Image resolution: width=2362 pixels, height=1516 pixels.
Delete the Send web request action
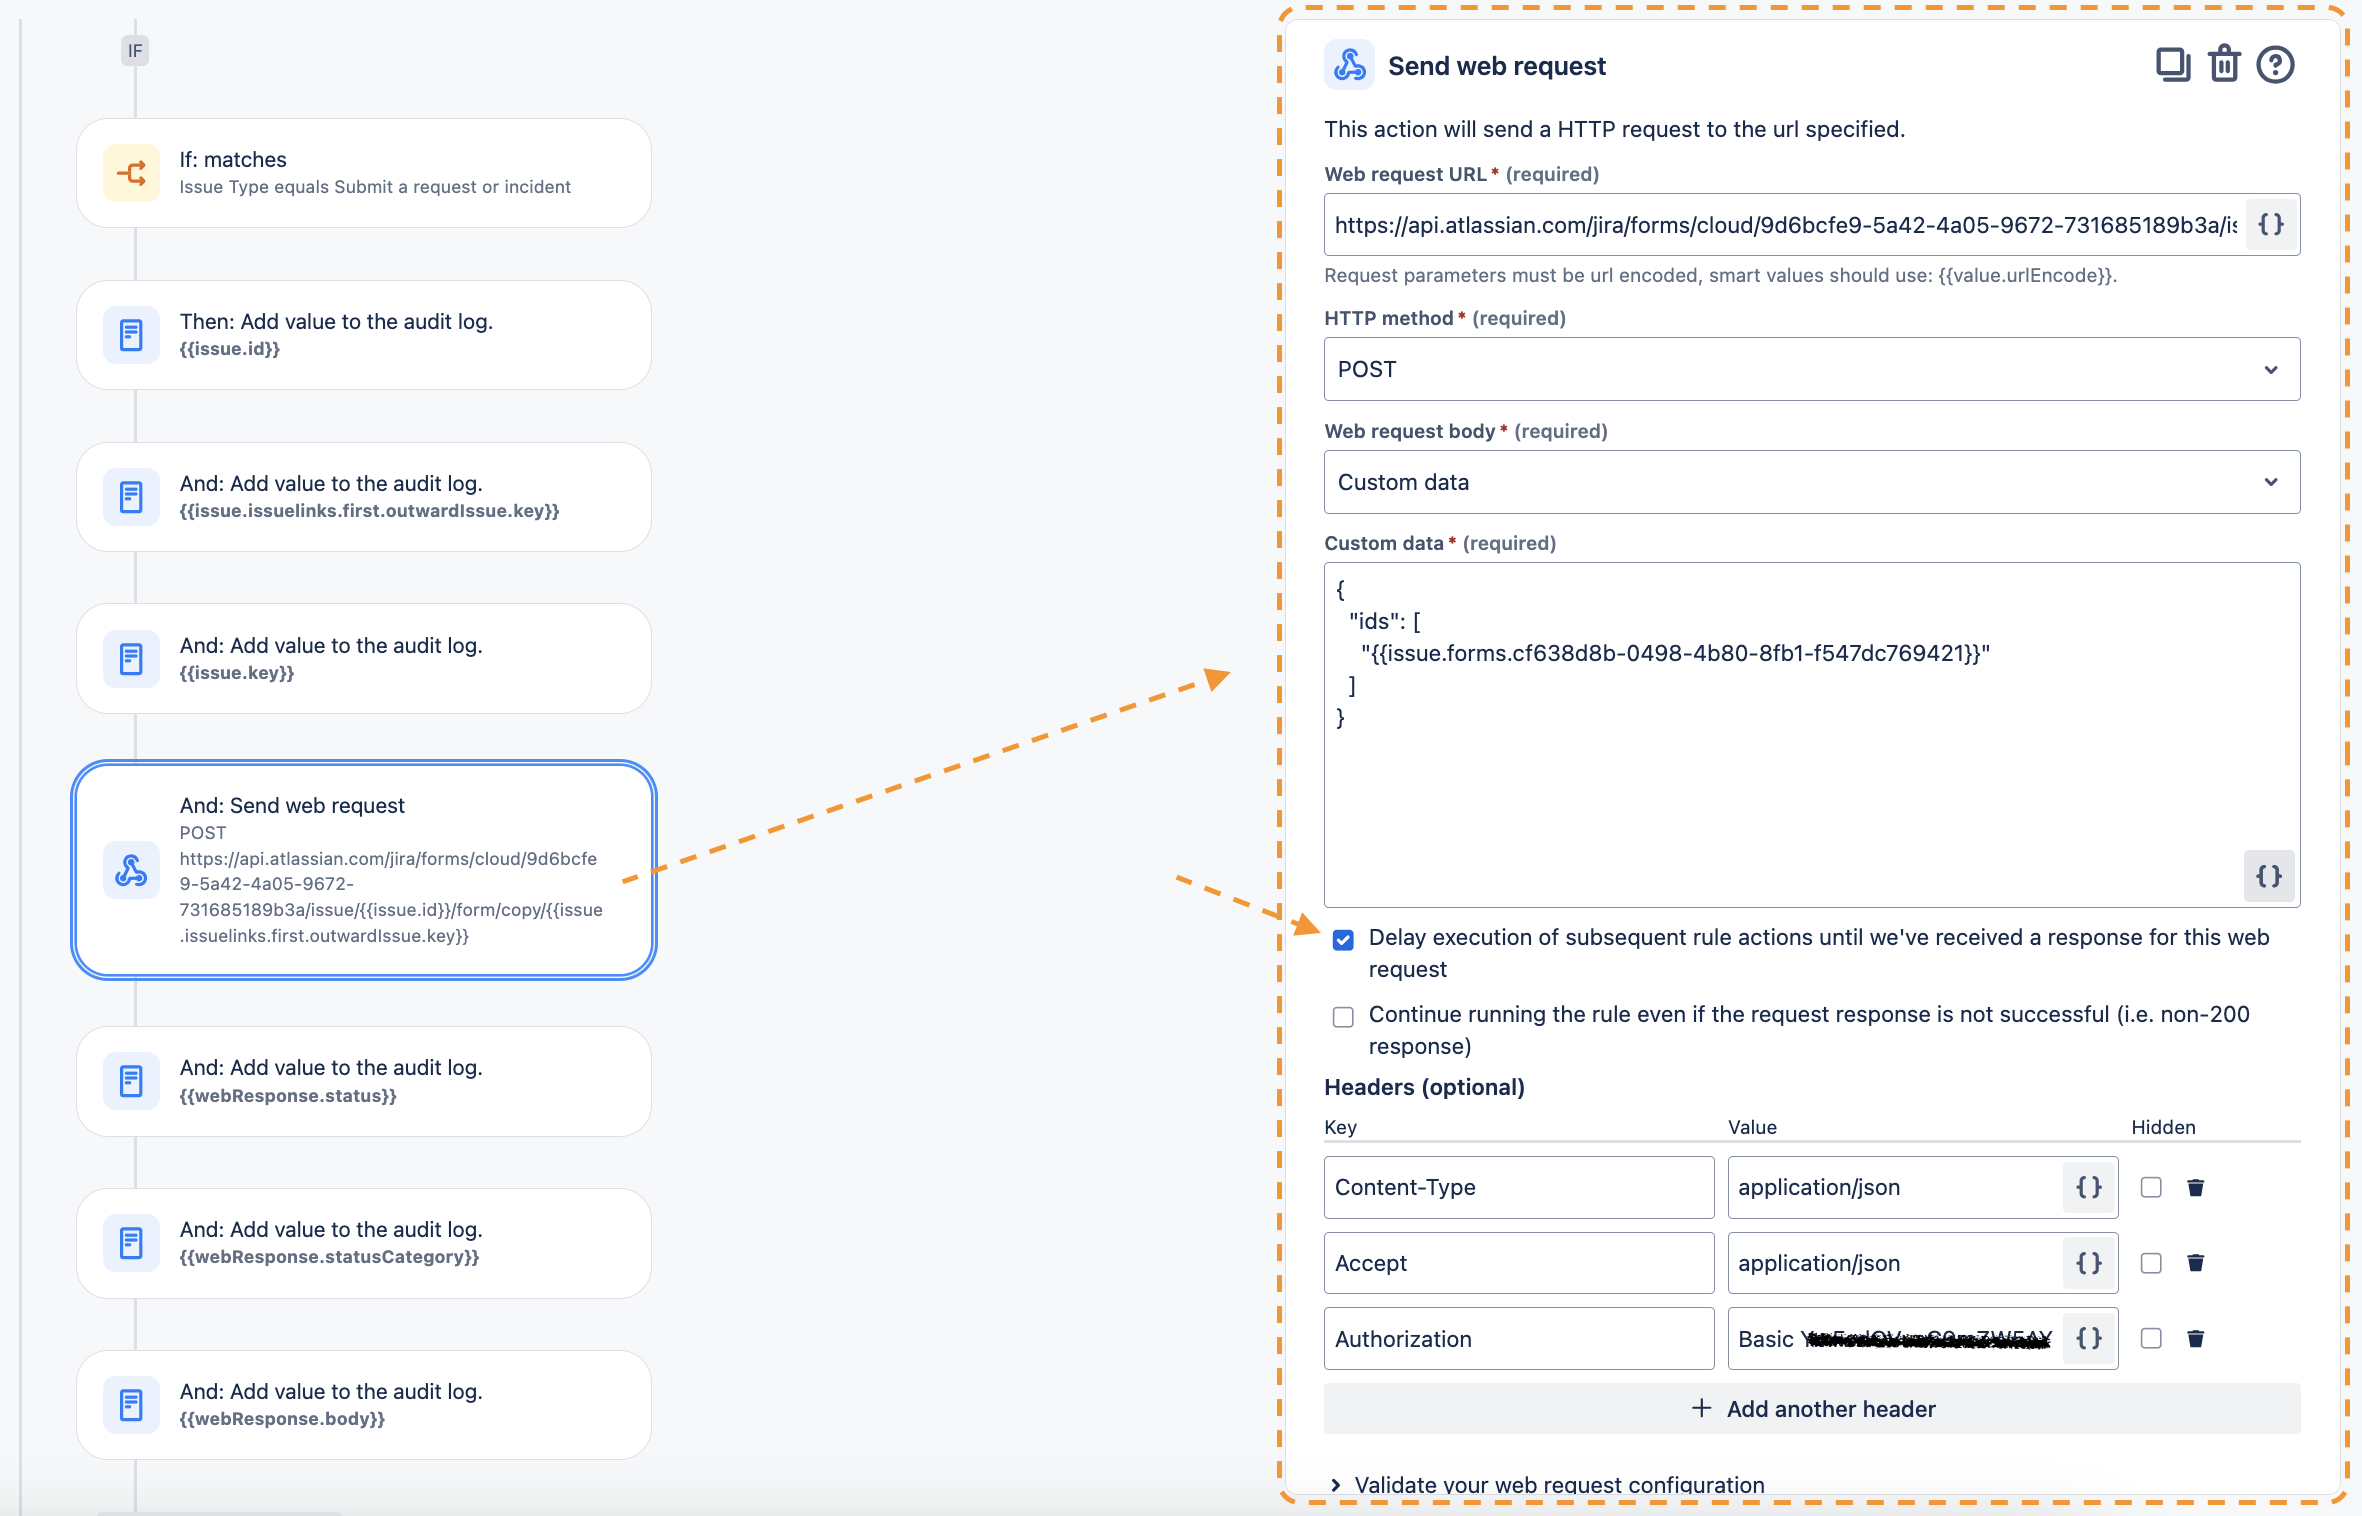pos(2224,65)
